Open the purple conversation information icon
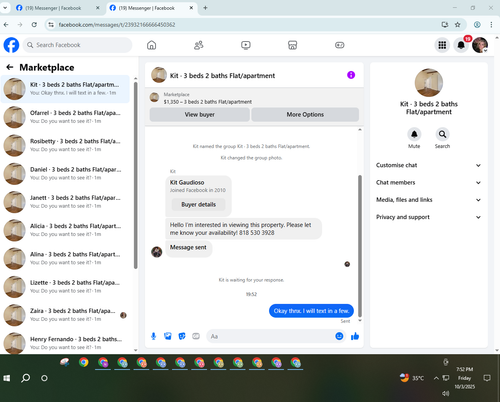 point(351,75)
